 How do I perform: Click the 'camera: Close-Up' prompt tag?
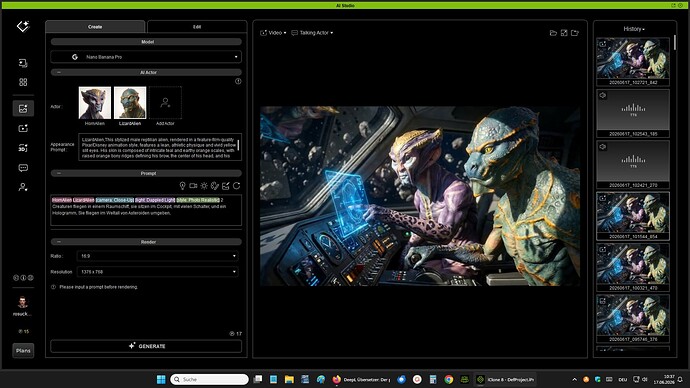(x=114, y=200)
